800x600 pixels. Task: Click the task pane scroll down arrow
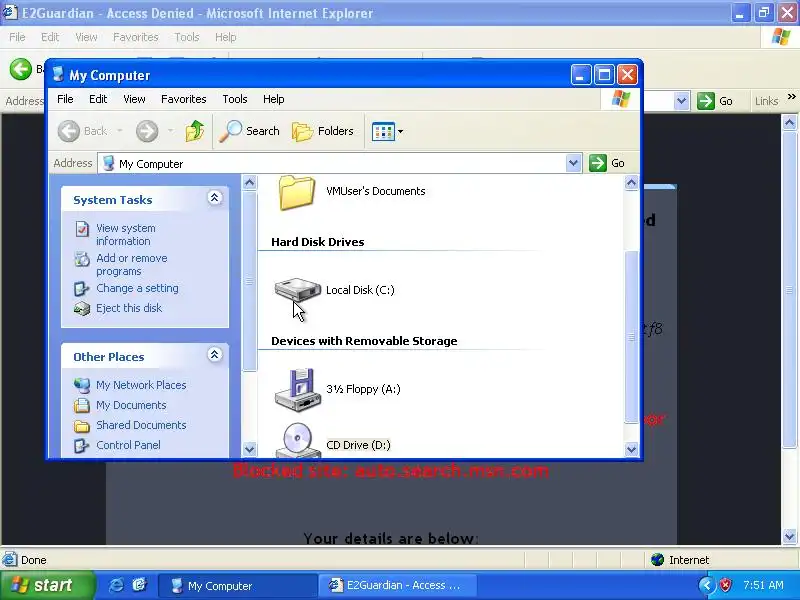click(249, 449)
